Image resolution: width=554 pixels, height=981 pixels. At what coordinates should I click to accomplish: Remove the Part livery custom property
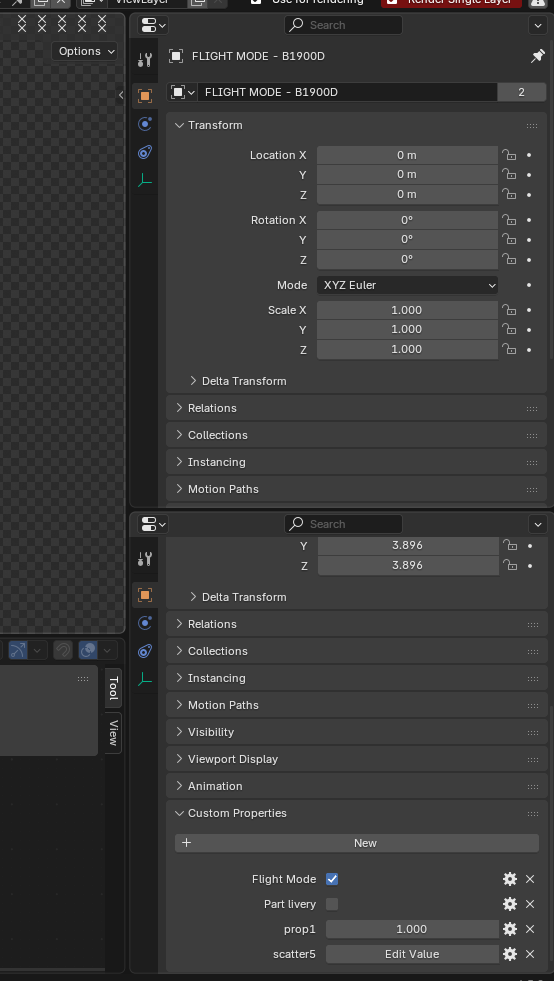point(530,904)
